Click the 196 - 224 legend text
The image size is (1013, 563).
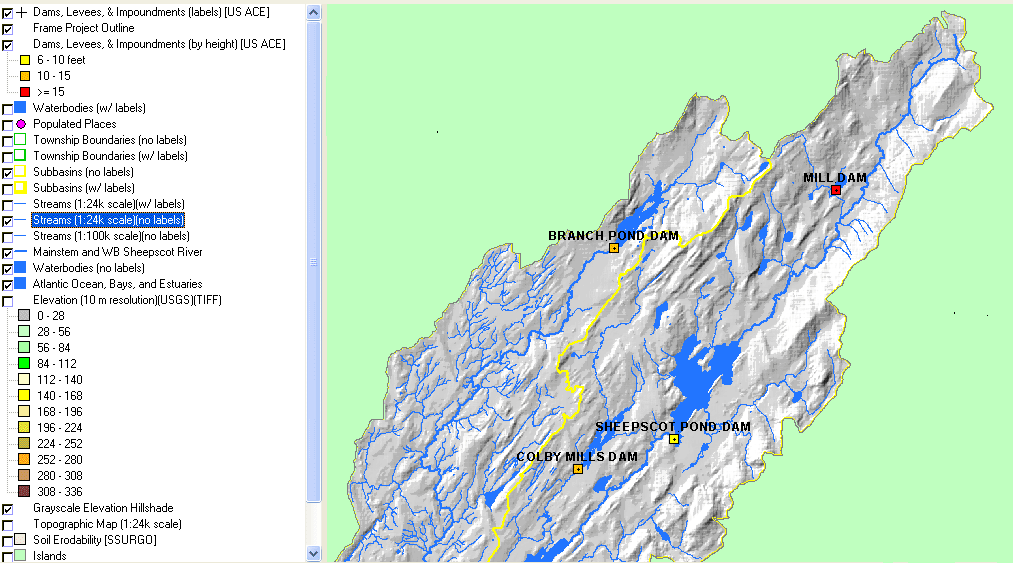tap(59, 428)
